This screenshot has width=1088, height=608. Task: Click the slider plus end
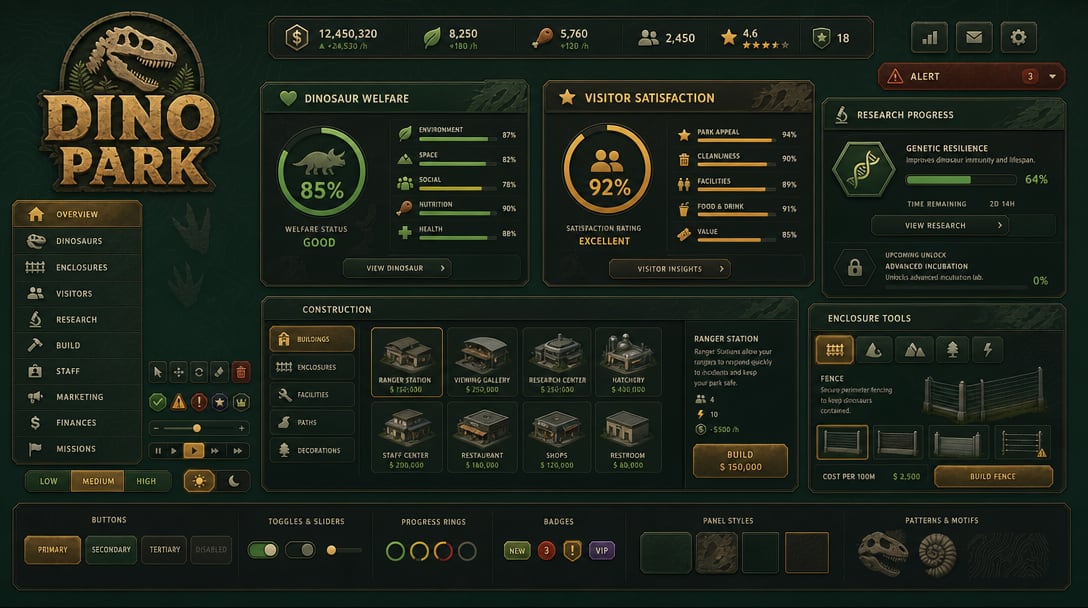pyautogui.click(x=241, y=428)
